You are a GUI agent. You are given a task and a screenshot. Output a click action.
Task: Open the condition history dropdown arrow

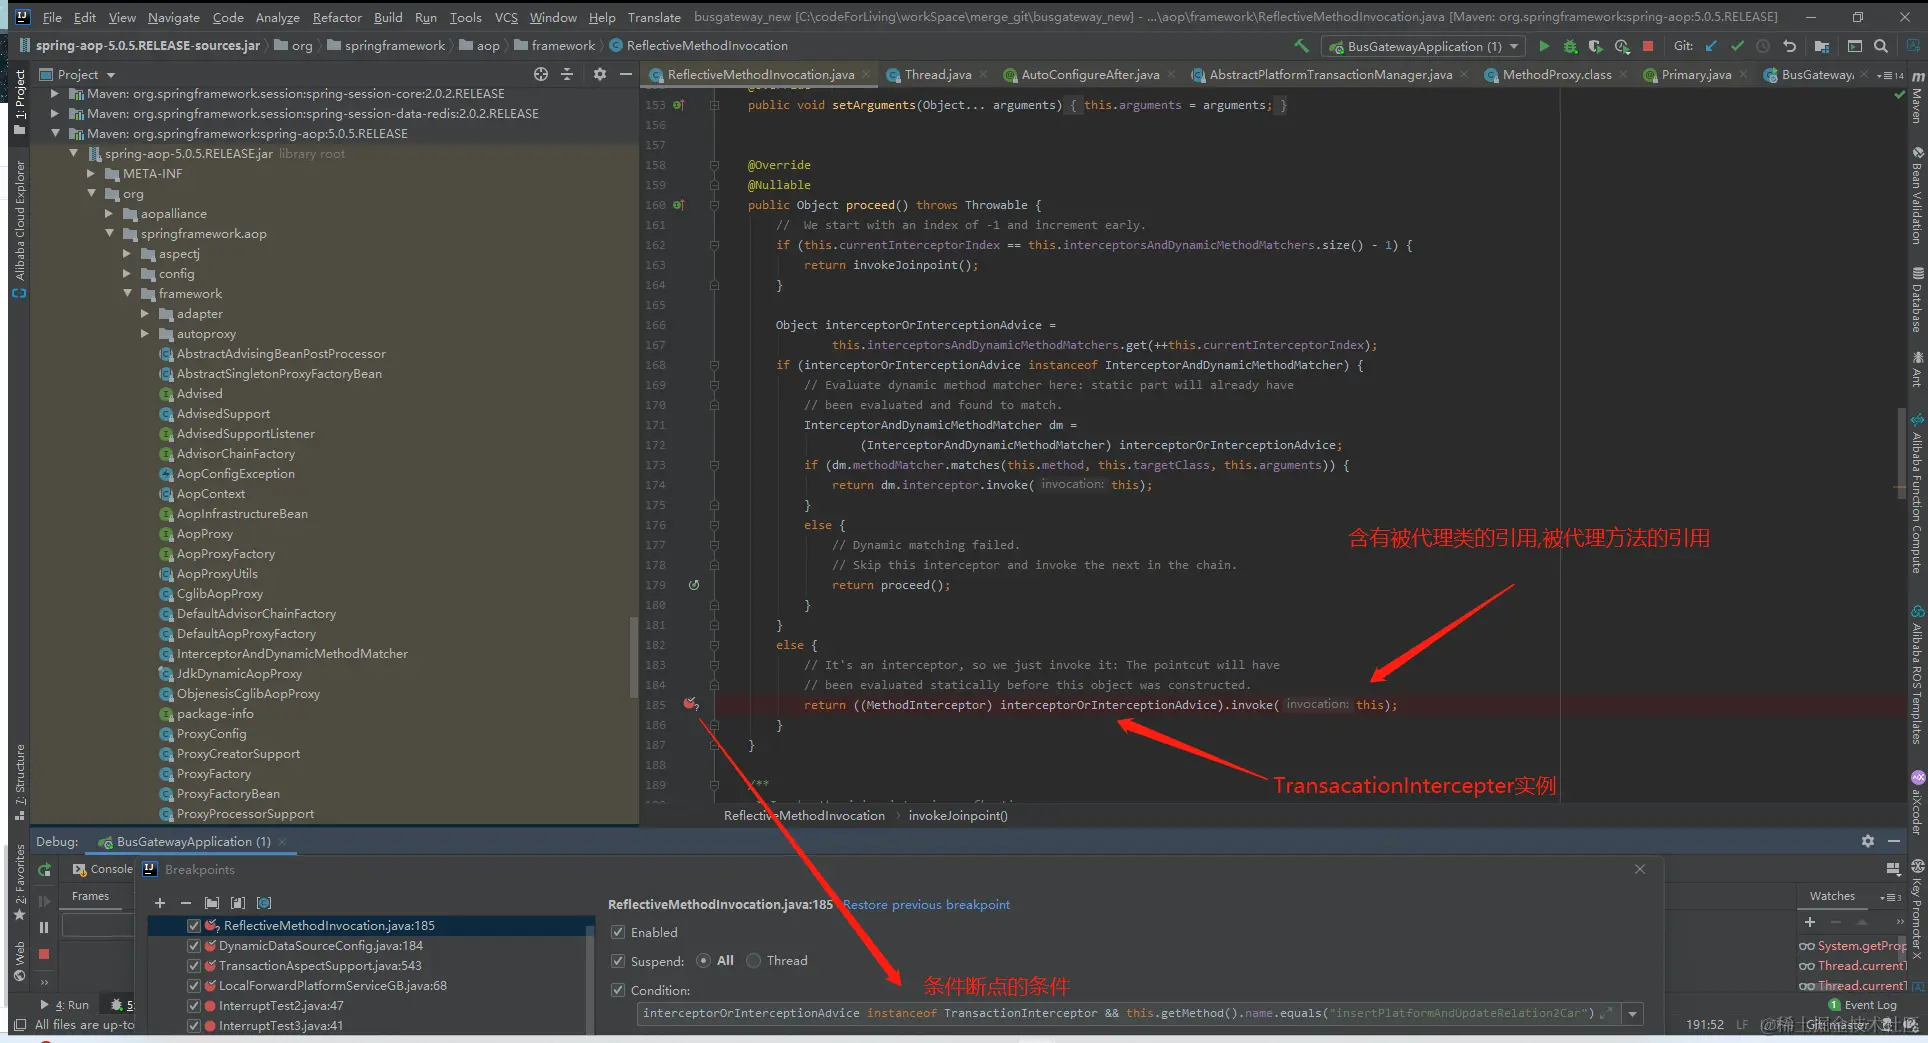[x=1632, y=1014]
